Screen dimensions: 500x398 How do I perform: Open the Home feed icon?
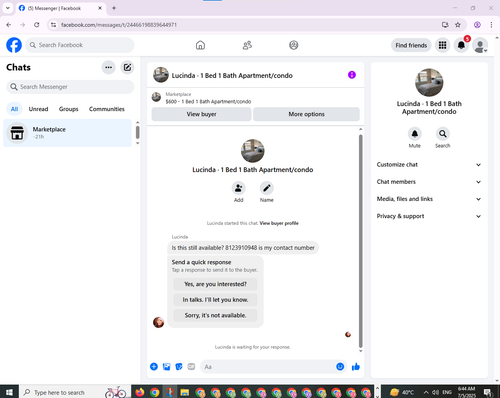[x=200, y=45]
